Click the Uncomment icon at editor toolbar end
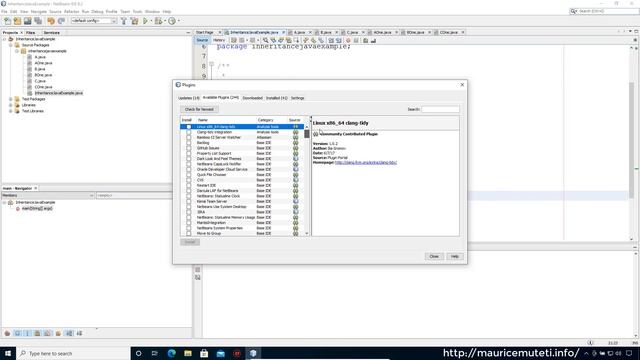Image resolution: width=640 pixels, height=360 pixels. [373, 40]
